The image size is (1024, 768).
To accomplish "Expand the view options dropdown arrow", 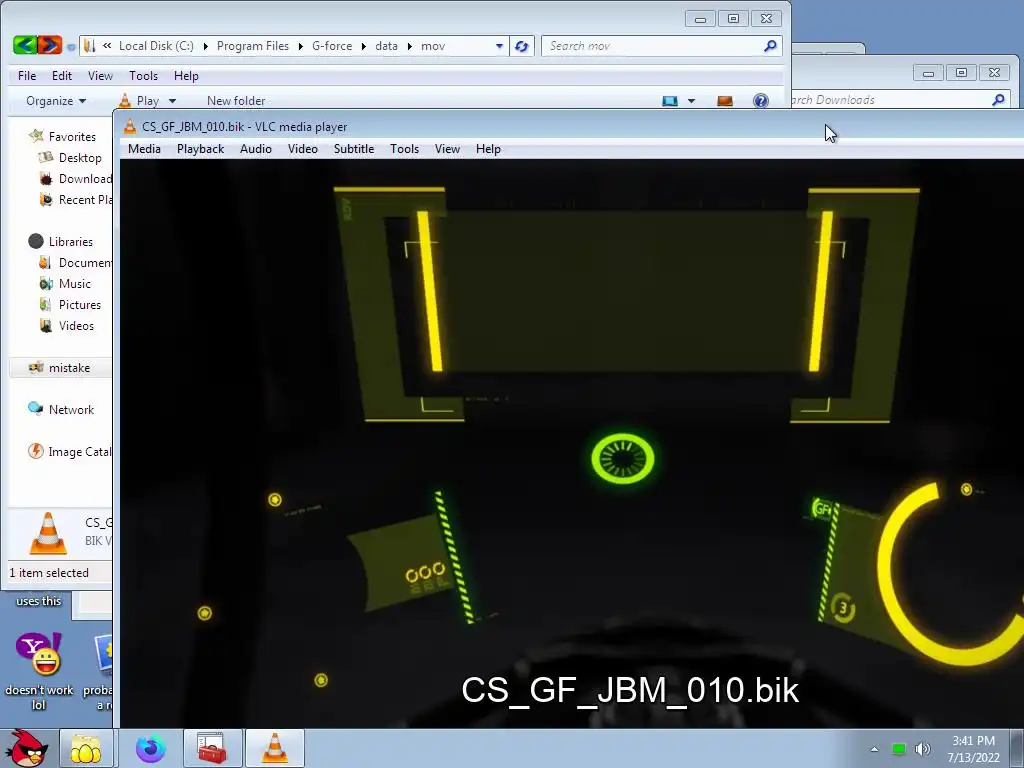I will click(x=692, y=101).
